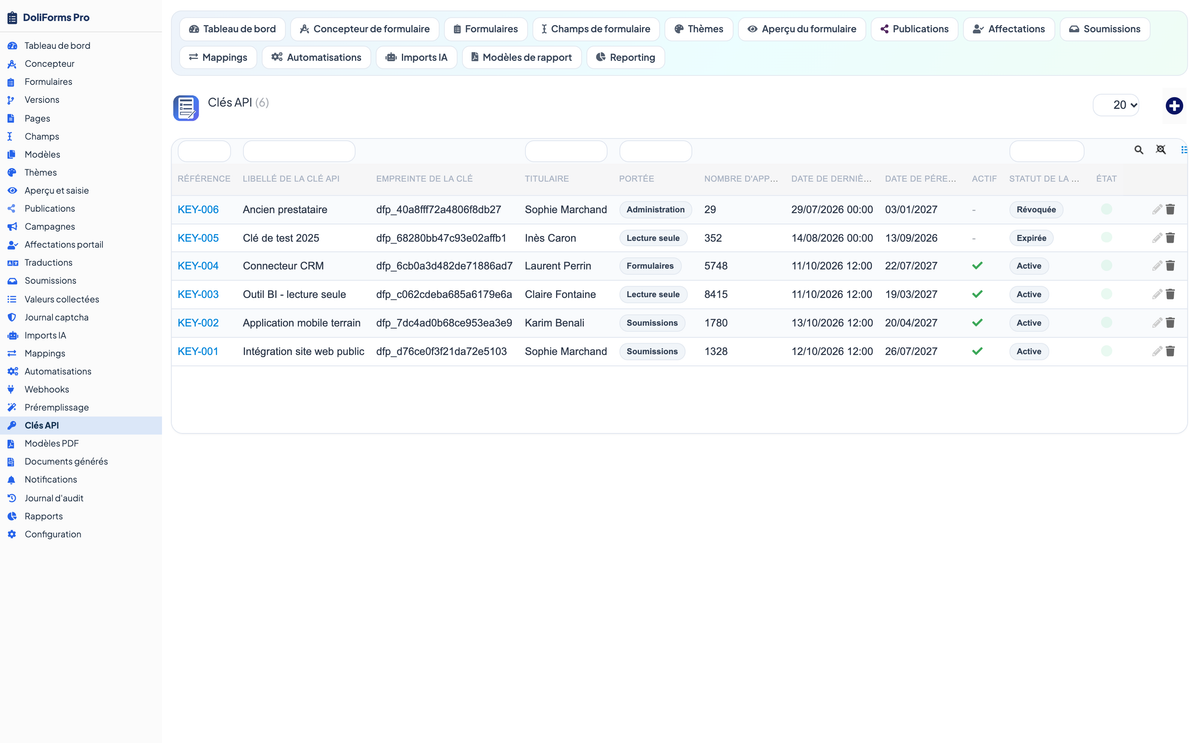Toggle the état indicator for KEY-001
Screen dimensions: 1200x743
1106,351
